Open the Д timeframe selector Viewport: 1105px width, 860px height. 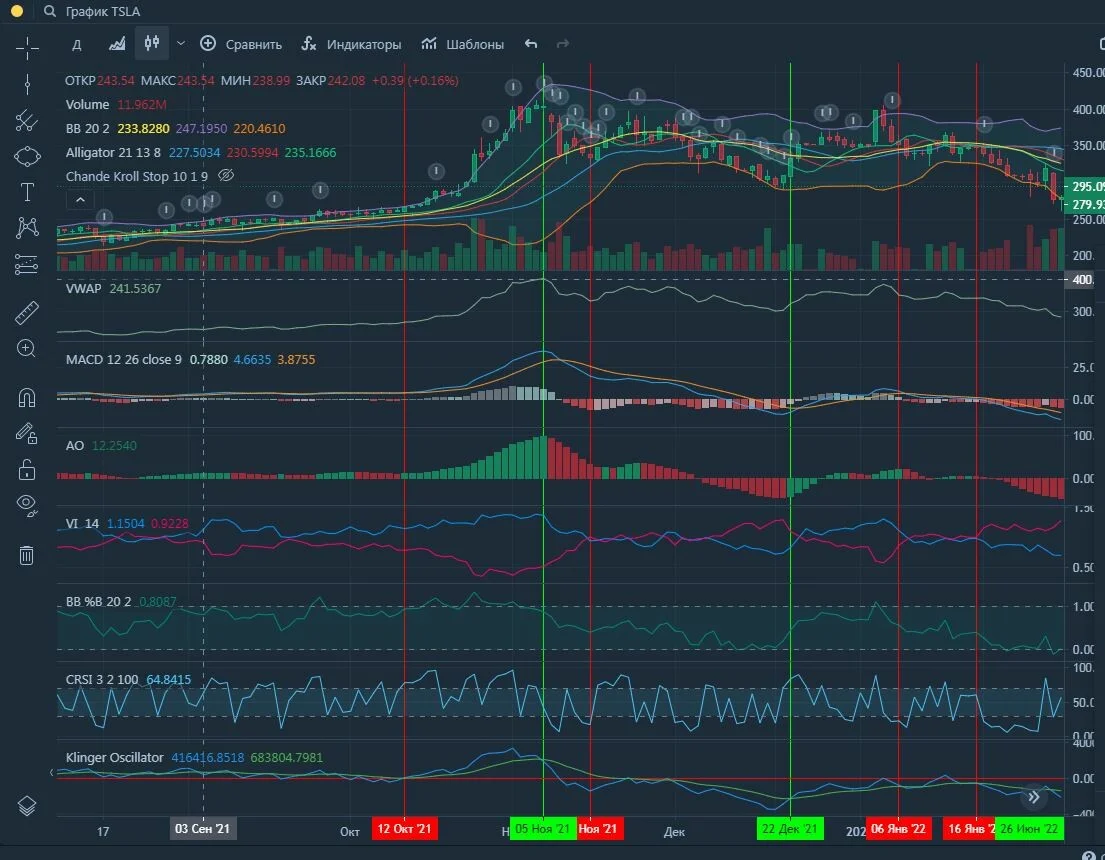[x=77, y=44]
